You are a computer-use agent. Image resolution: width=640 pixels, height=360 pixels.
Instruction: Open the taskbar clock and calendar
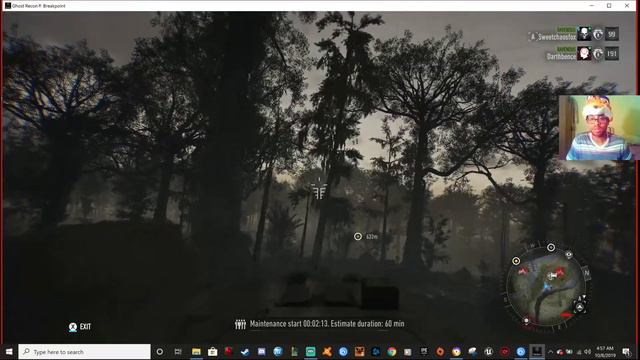605,351
